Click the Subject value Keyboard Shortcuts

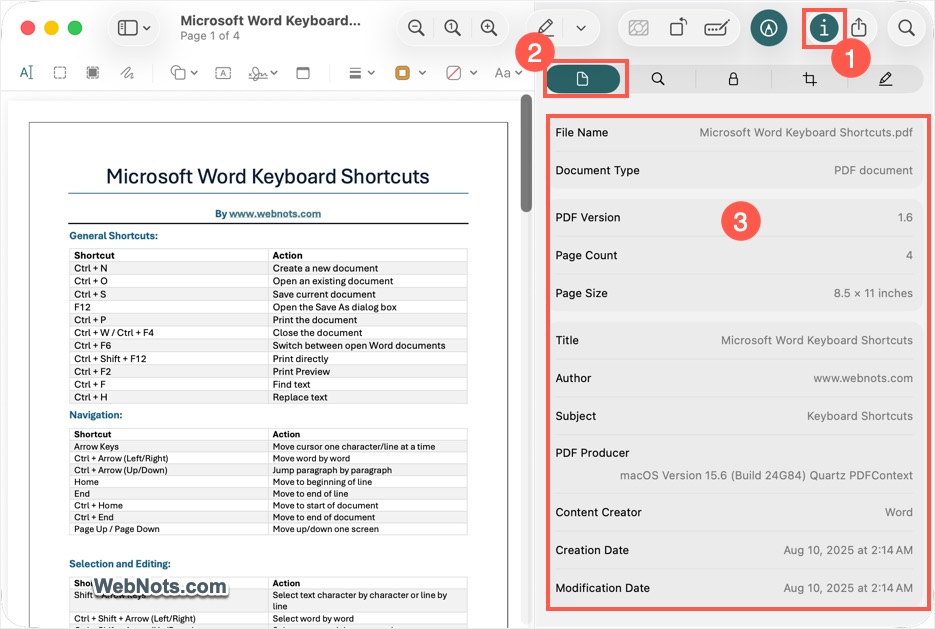859,416
